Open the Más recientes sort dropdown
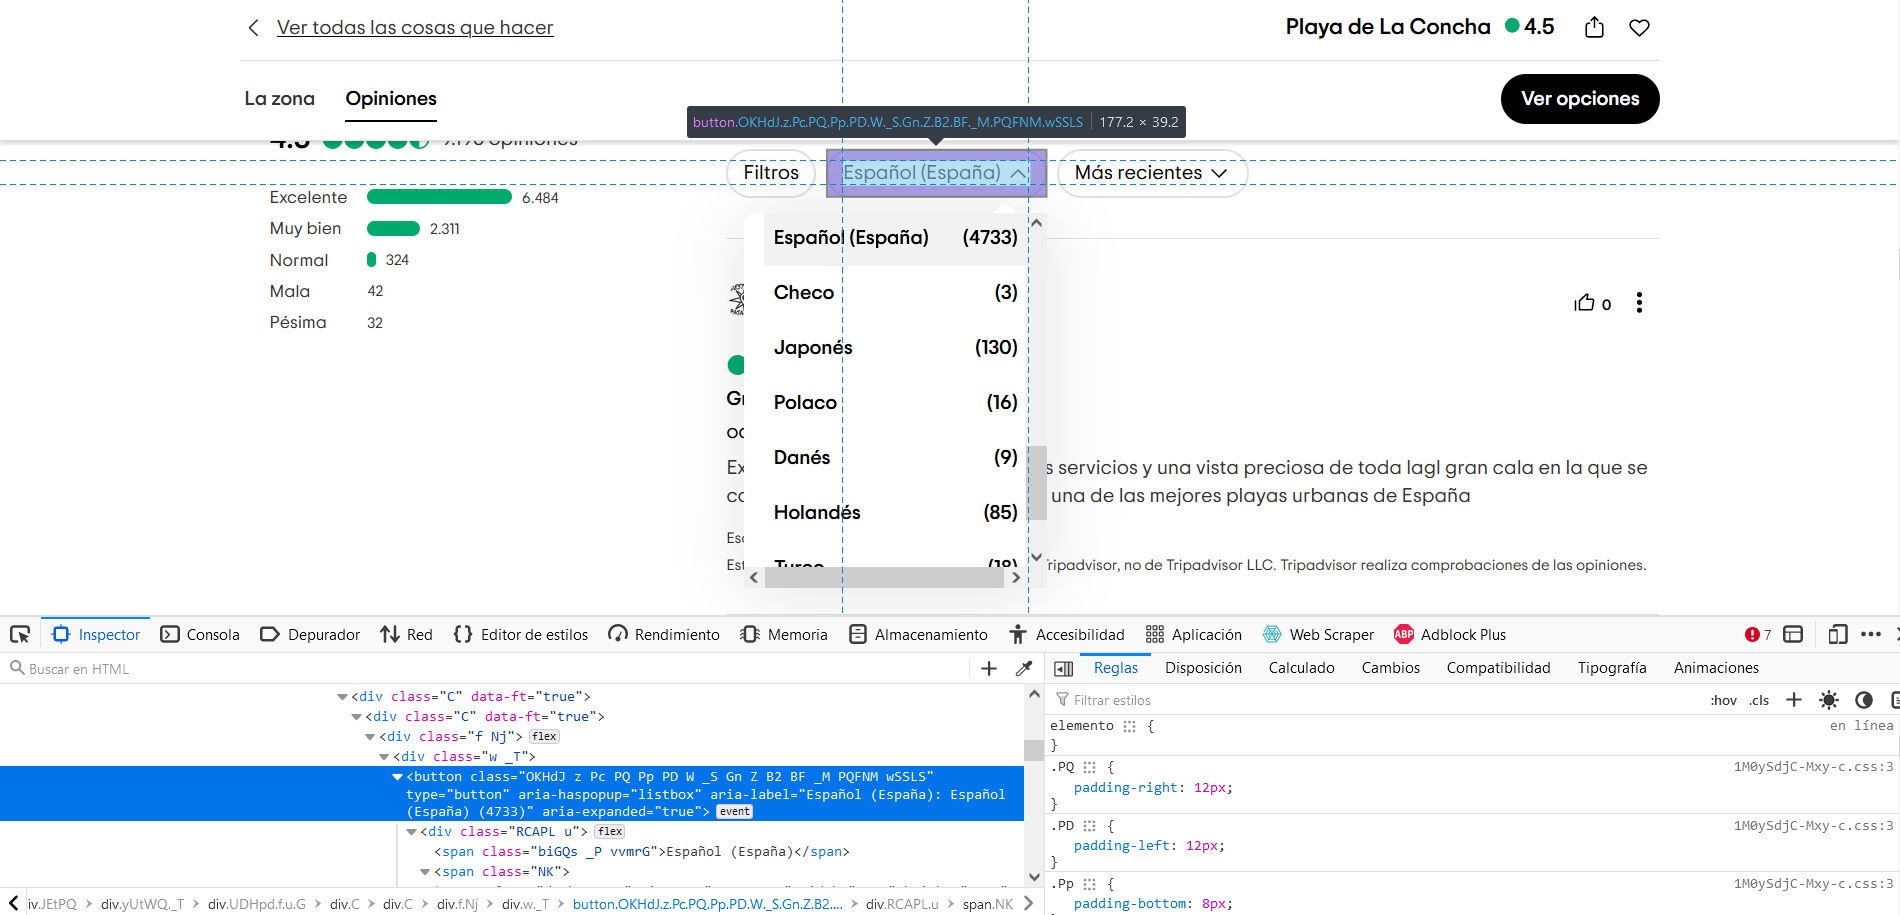 click(x=1151, y=173)
